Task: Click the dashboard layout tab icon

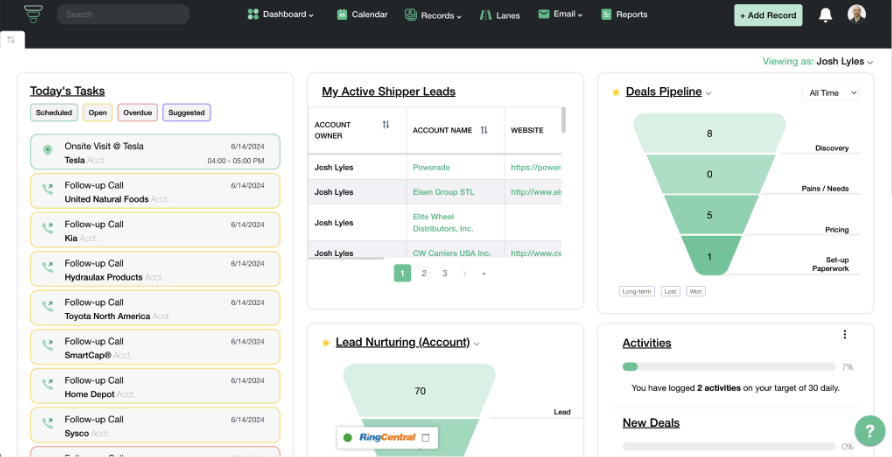Action: pos(11,40)
